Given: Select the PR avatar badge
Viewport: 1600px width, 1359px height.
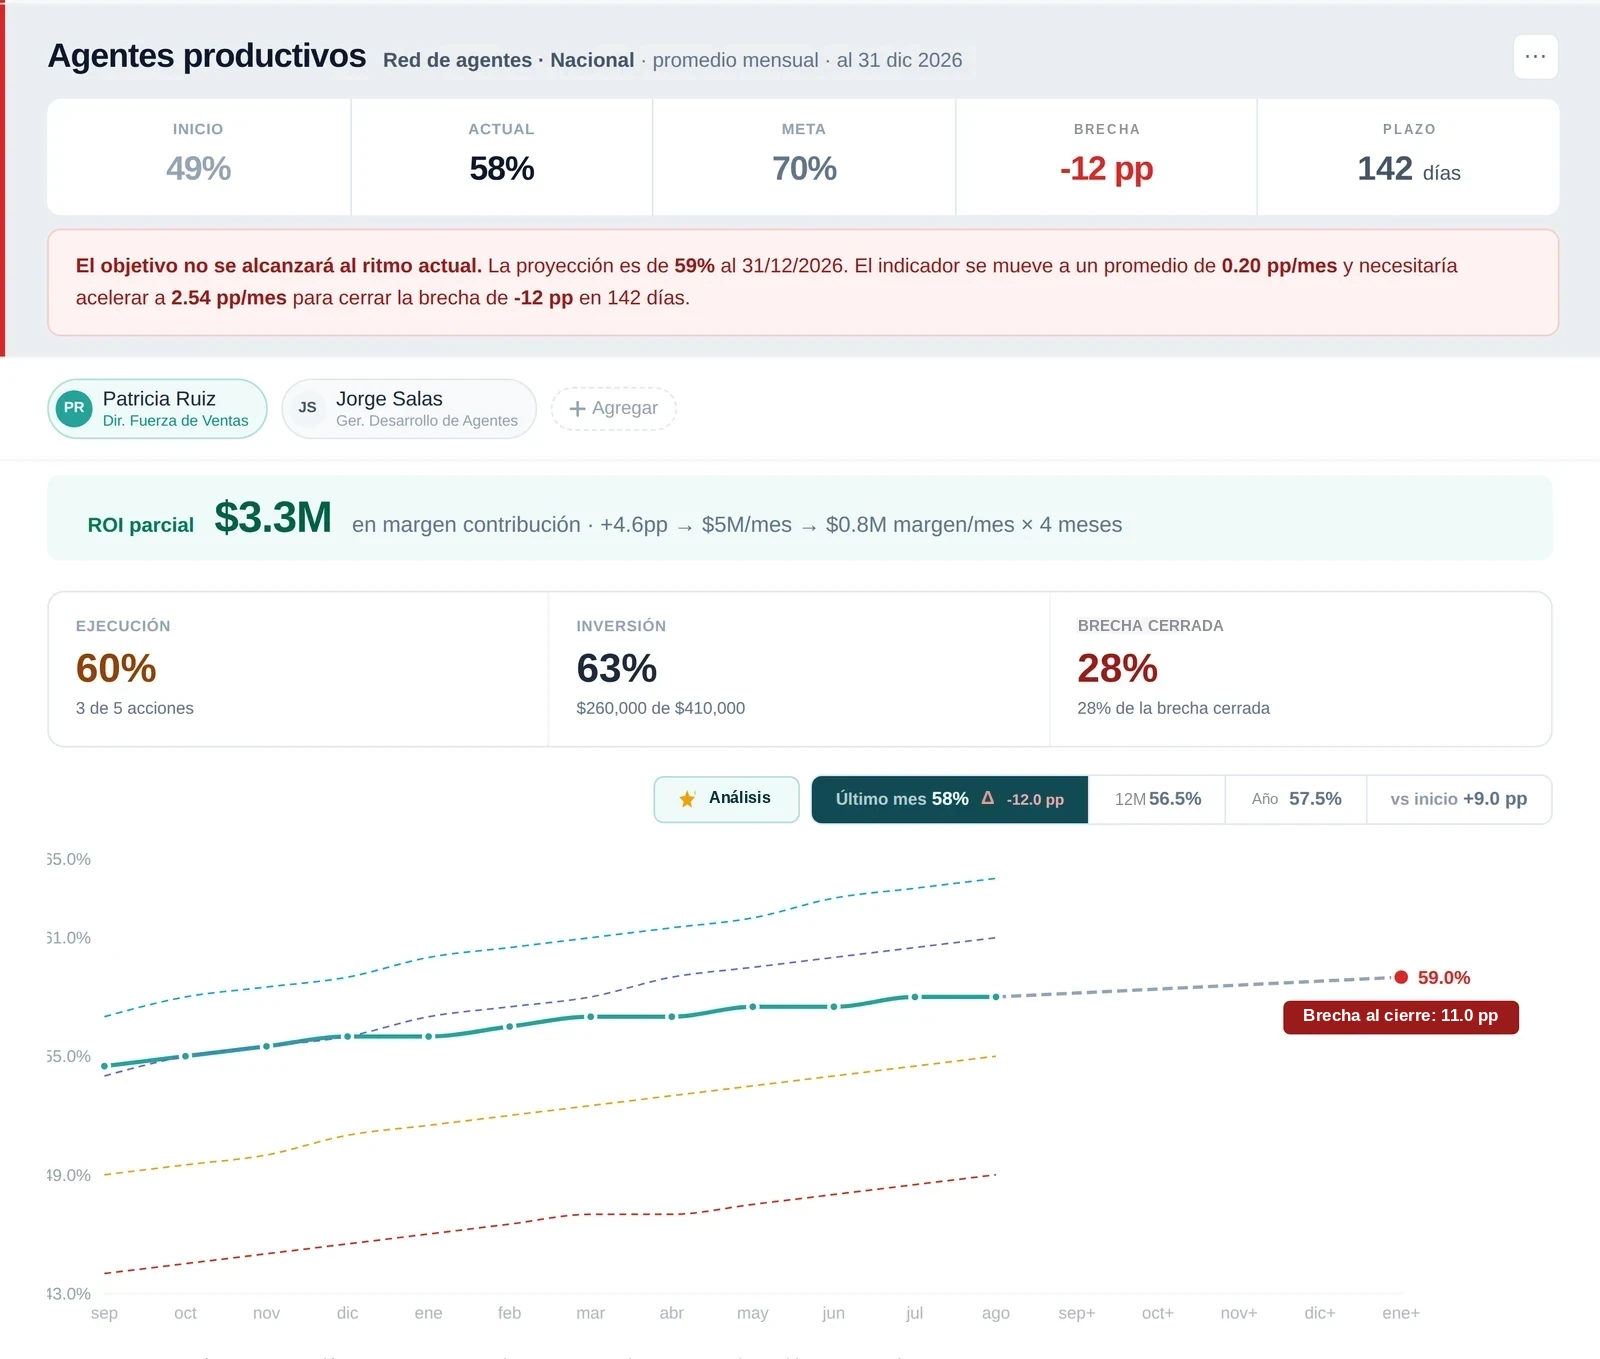Looking at the screenshot, I should (74, 408).
